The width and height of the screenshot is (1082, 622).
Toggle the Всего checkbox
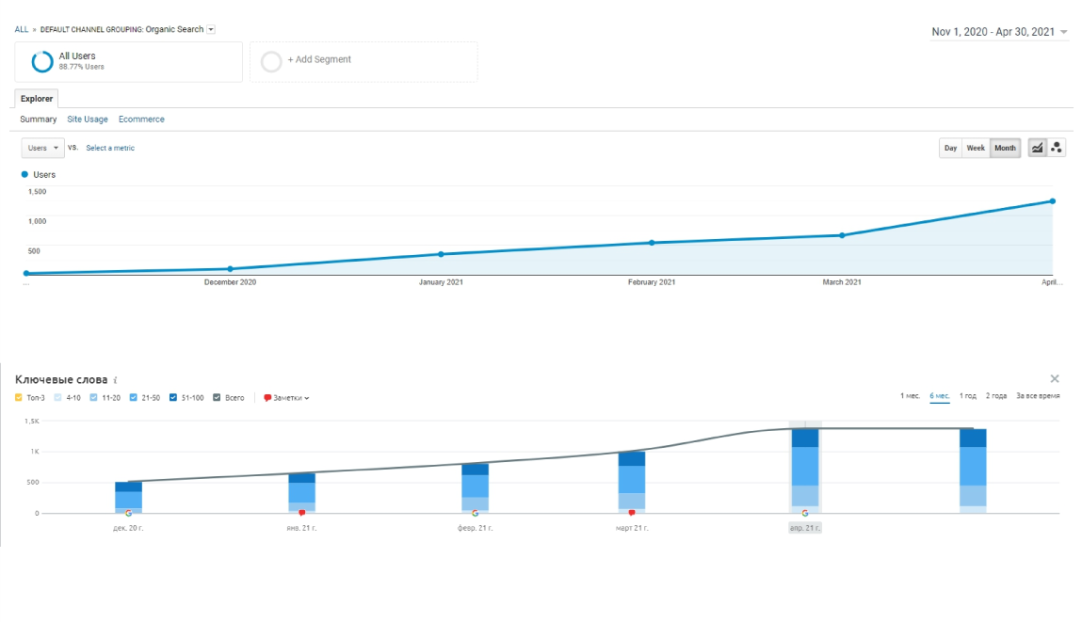pos(217,398)
